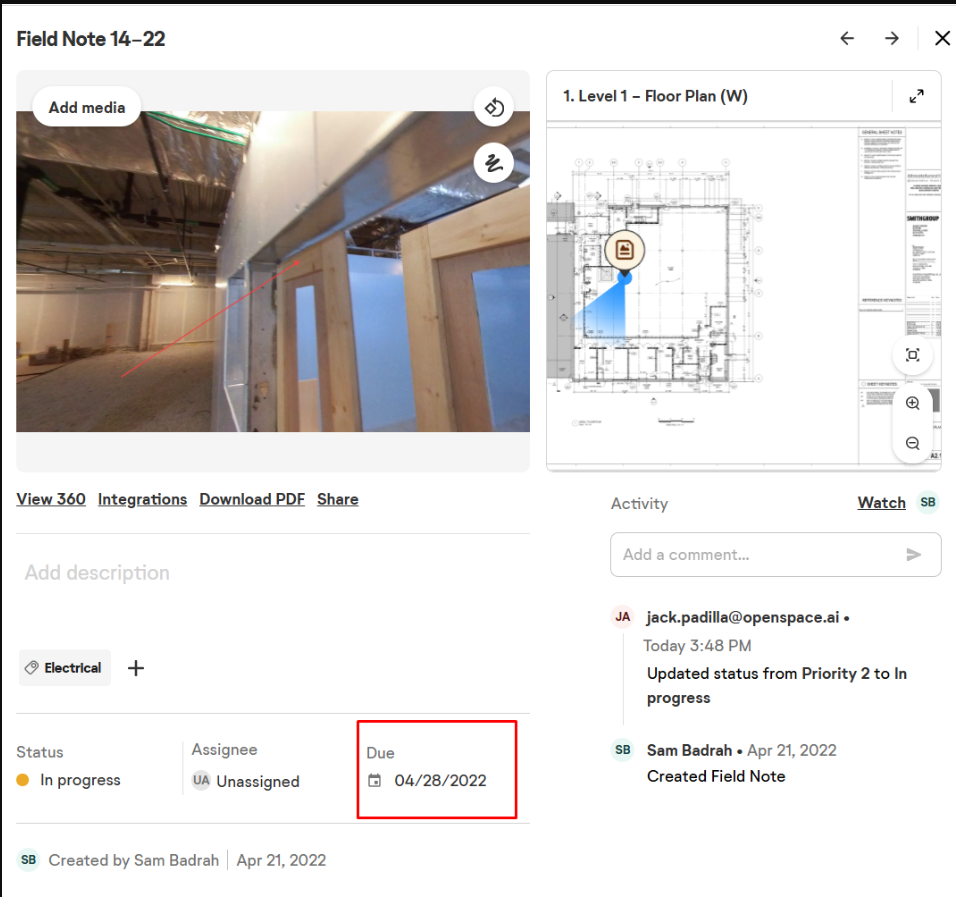Open the In progress status dropdown

coord(69,780)
